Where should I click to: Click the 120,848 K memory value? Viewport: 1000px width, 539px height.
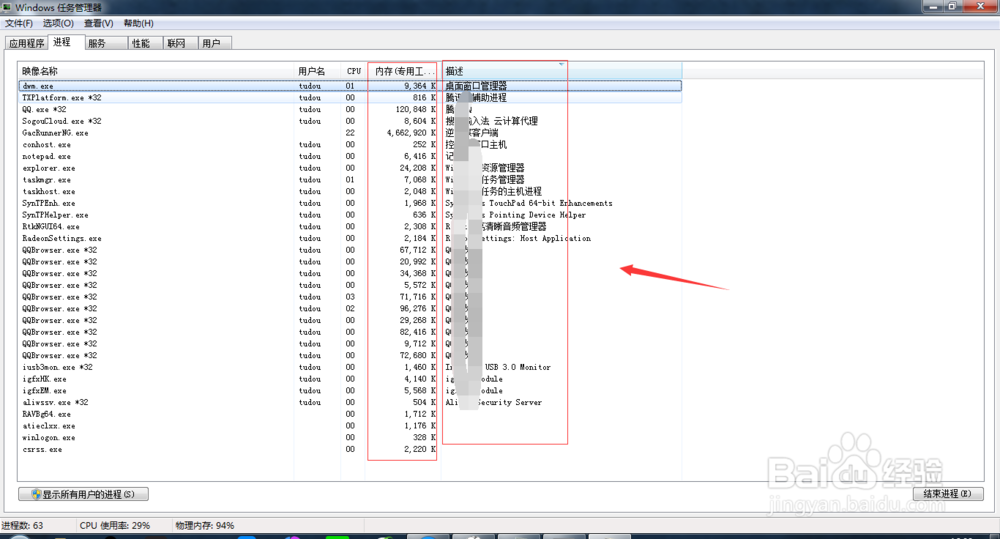coord(416,109)
